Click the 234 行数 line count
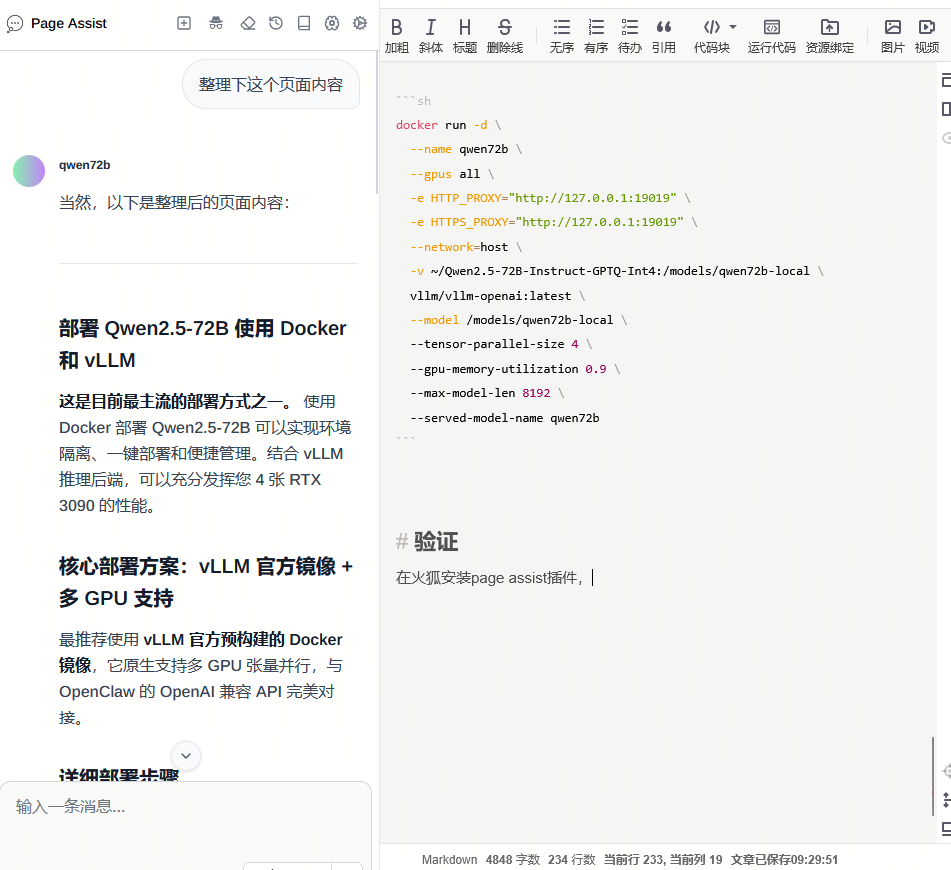This screenshot has height=870, width=951. [x=572, y=860]
